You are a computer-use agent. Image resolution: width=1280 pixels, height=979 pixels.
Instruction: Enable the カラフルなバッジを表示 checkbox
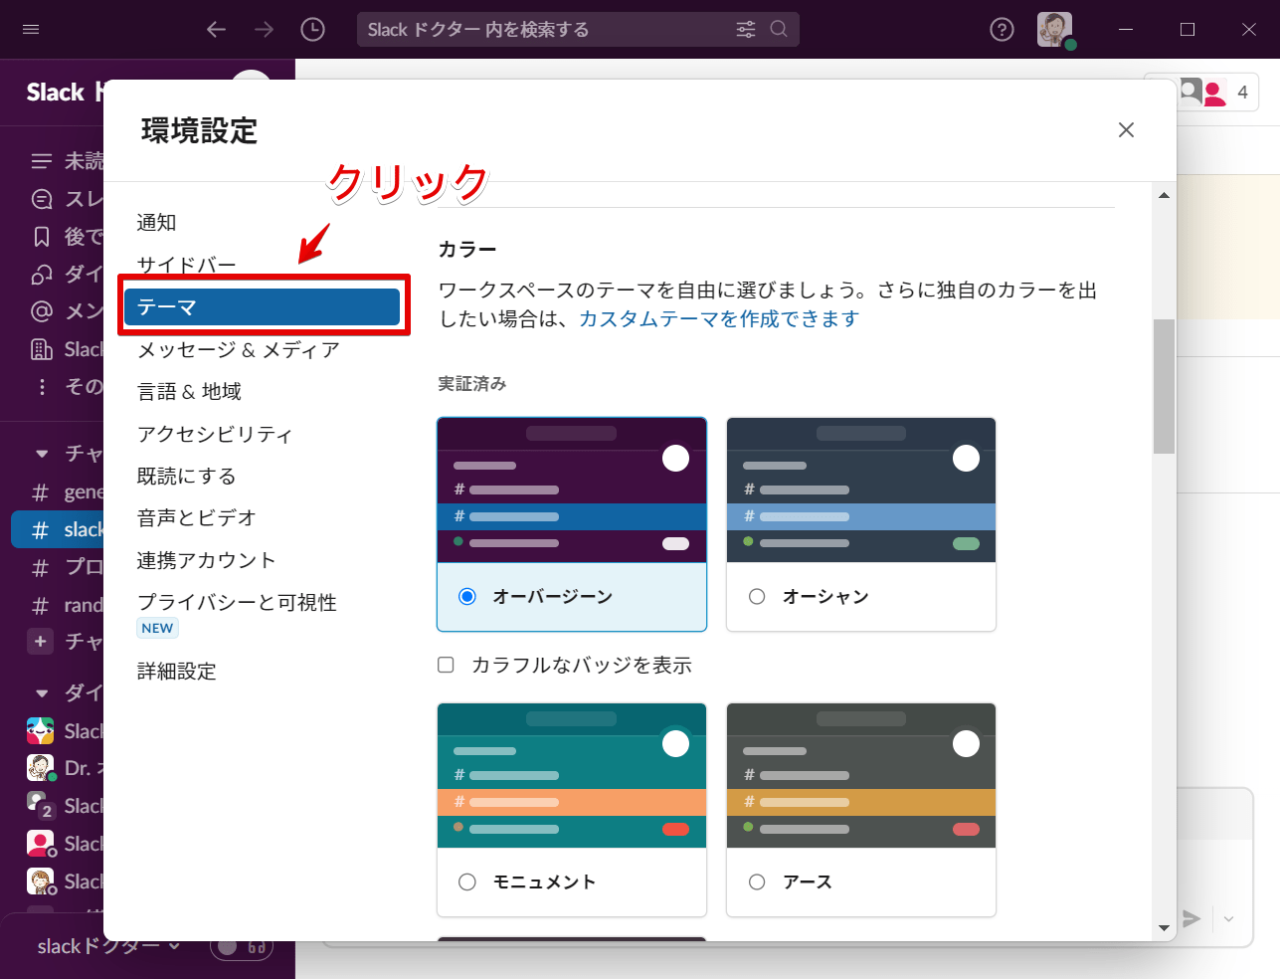point(446,665)
